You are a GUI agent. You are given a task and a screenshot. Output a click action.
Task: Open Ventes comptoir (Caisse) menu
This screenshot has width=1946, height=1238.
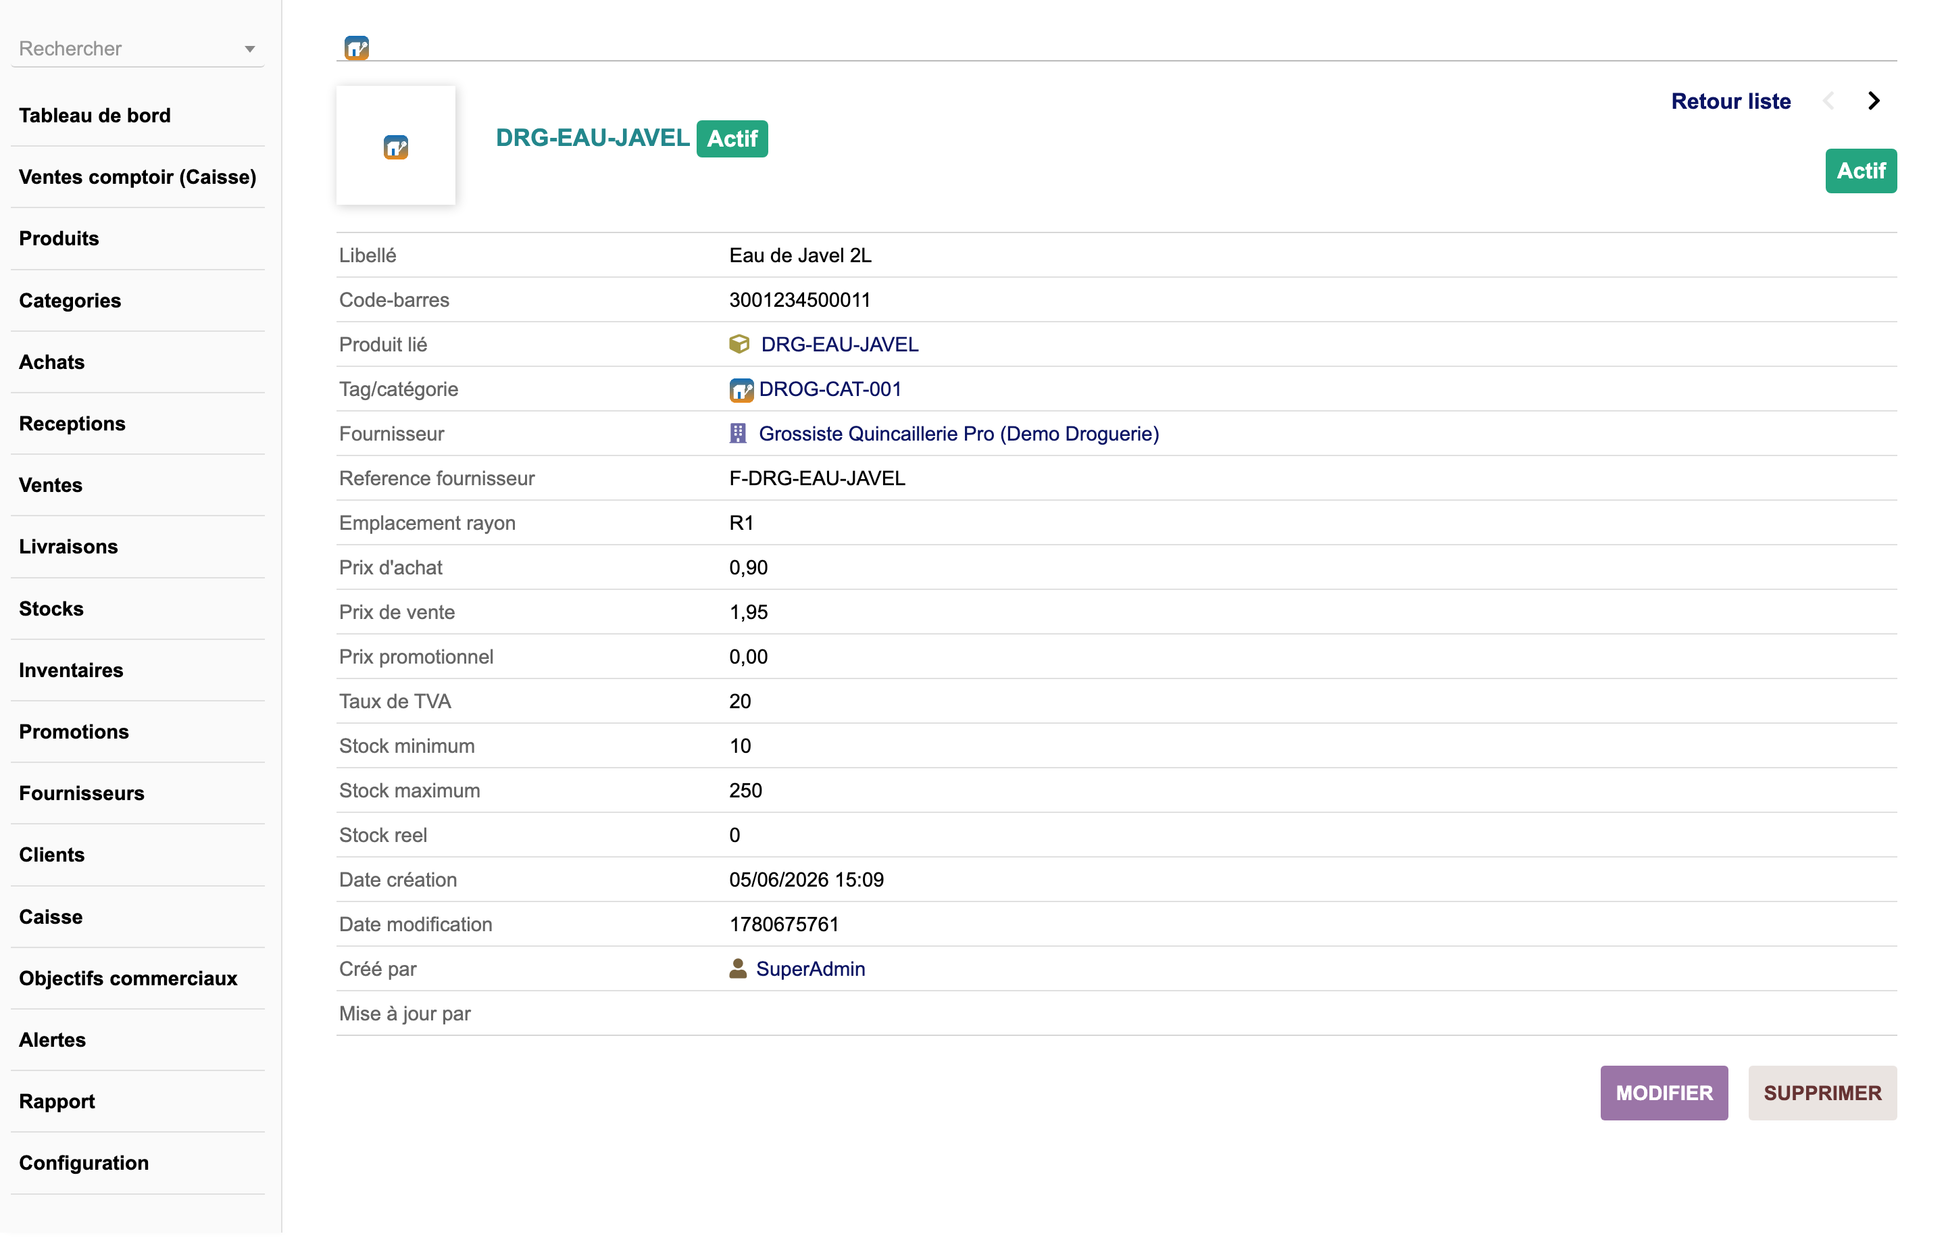click(138, 177)
